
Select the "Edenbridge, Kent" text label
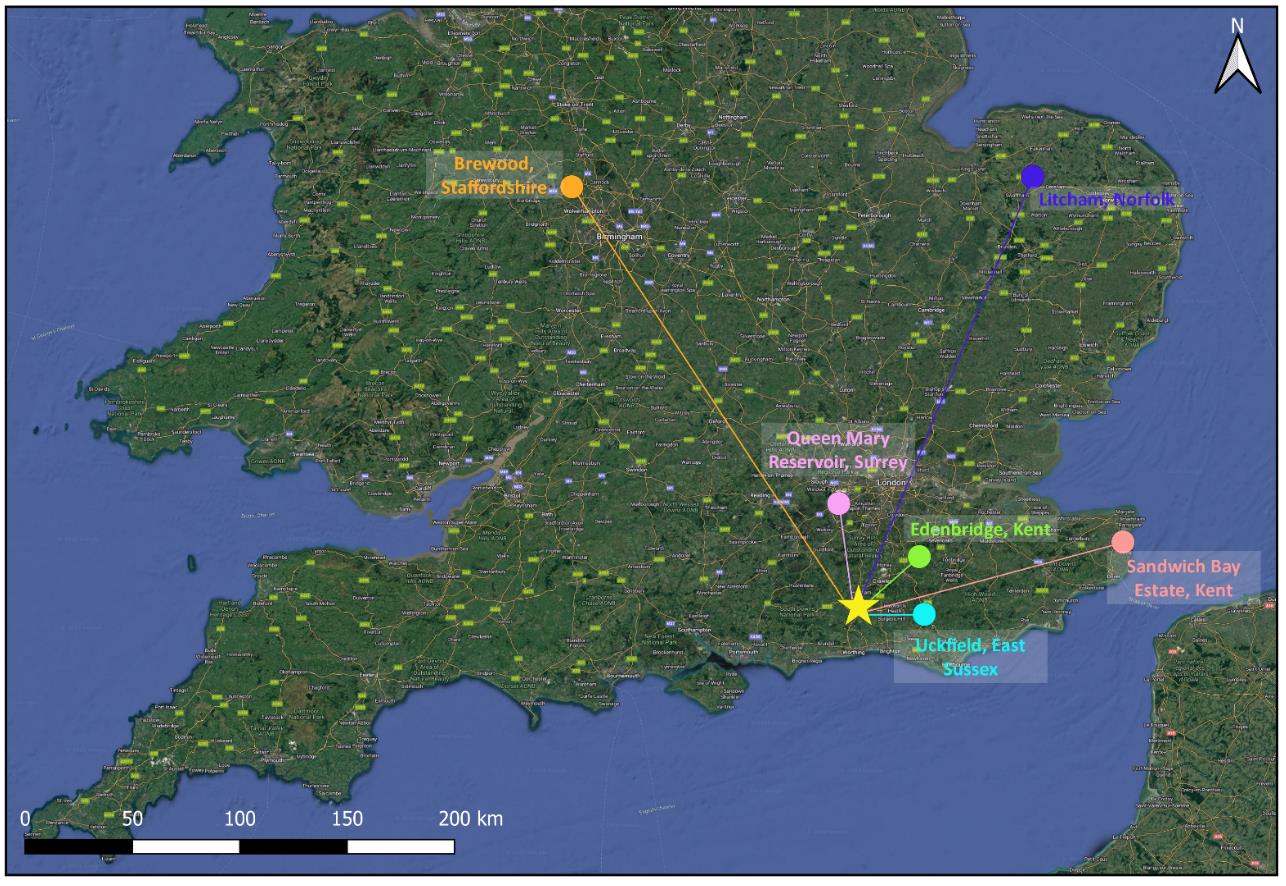click(979, 529)
